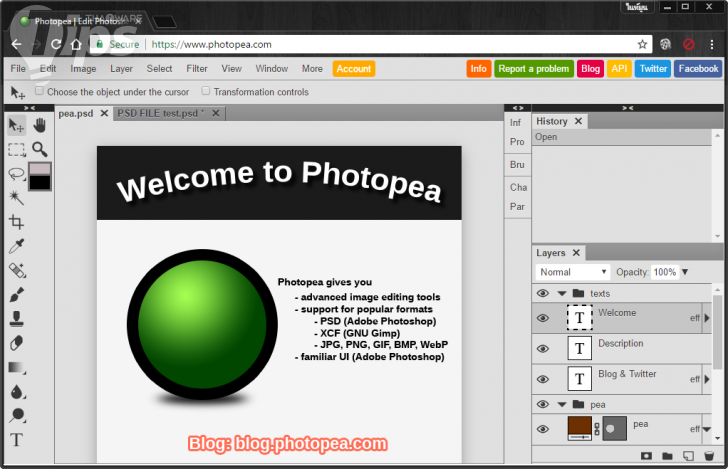Select the Dodge tool
The height and width of the screenshot is (469, 728).
[17, 415]
